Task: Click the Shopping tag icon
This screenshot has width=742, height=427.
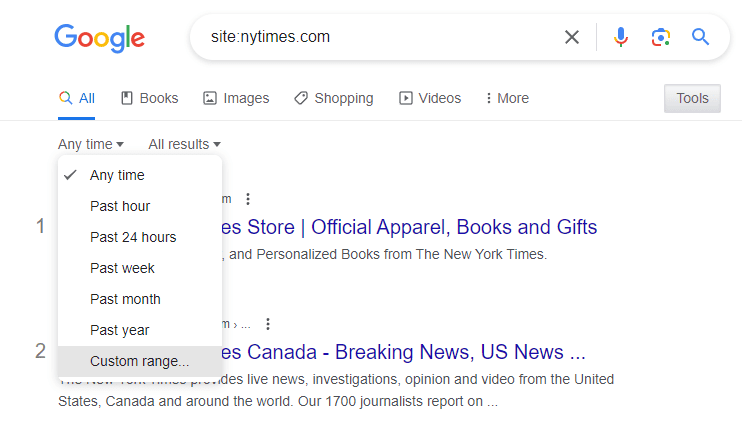Action: [x=300, y=98]
